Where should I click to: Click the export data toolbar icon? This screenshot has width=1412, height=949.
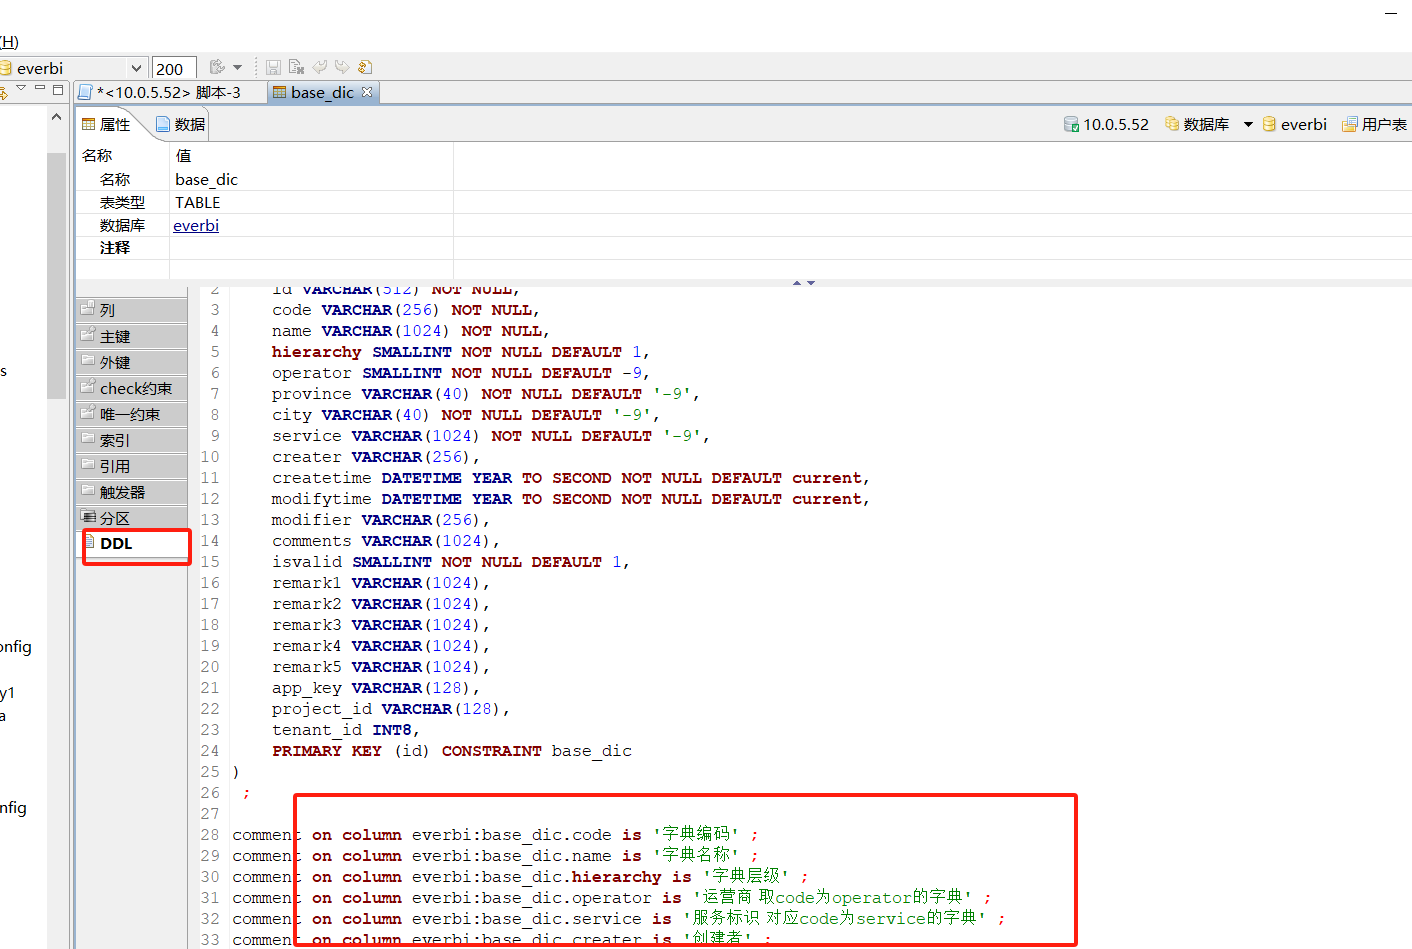217,67
